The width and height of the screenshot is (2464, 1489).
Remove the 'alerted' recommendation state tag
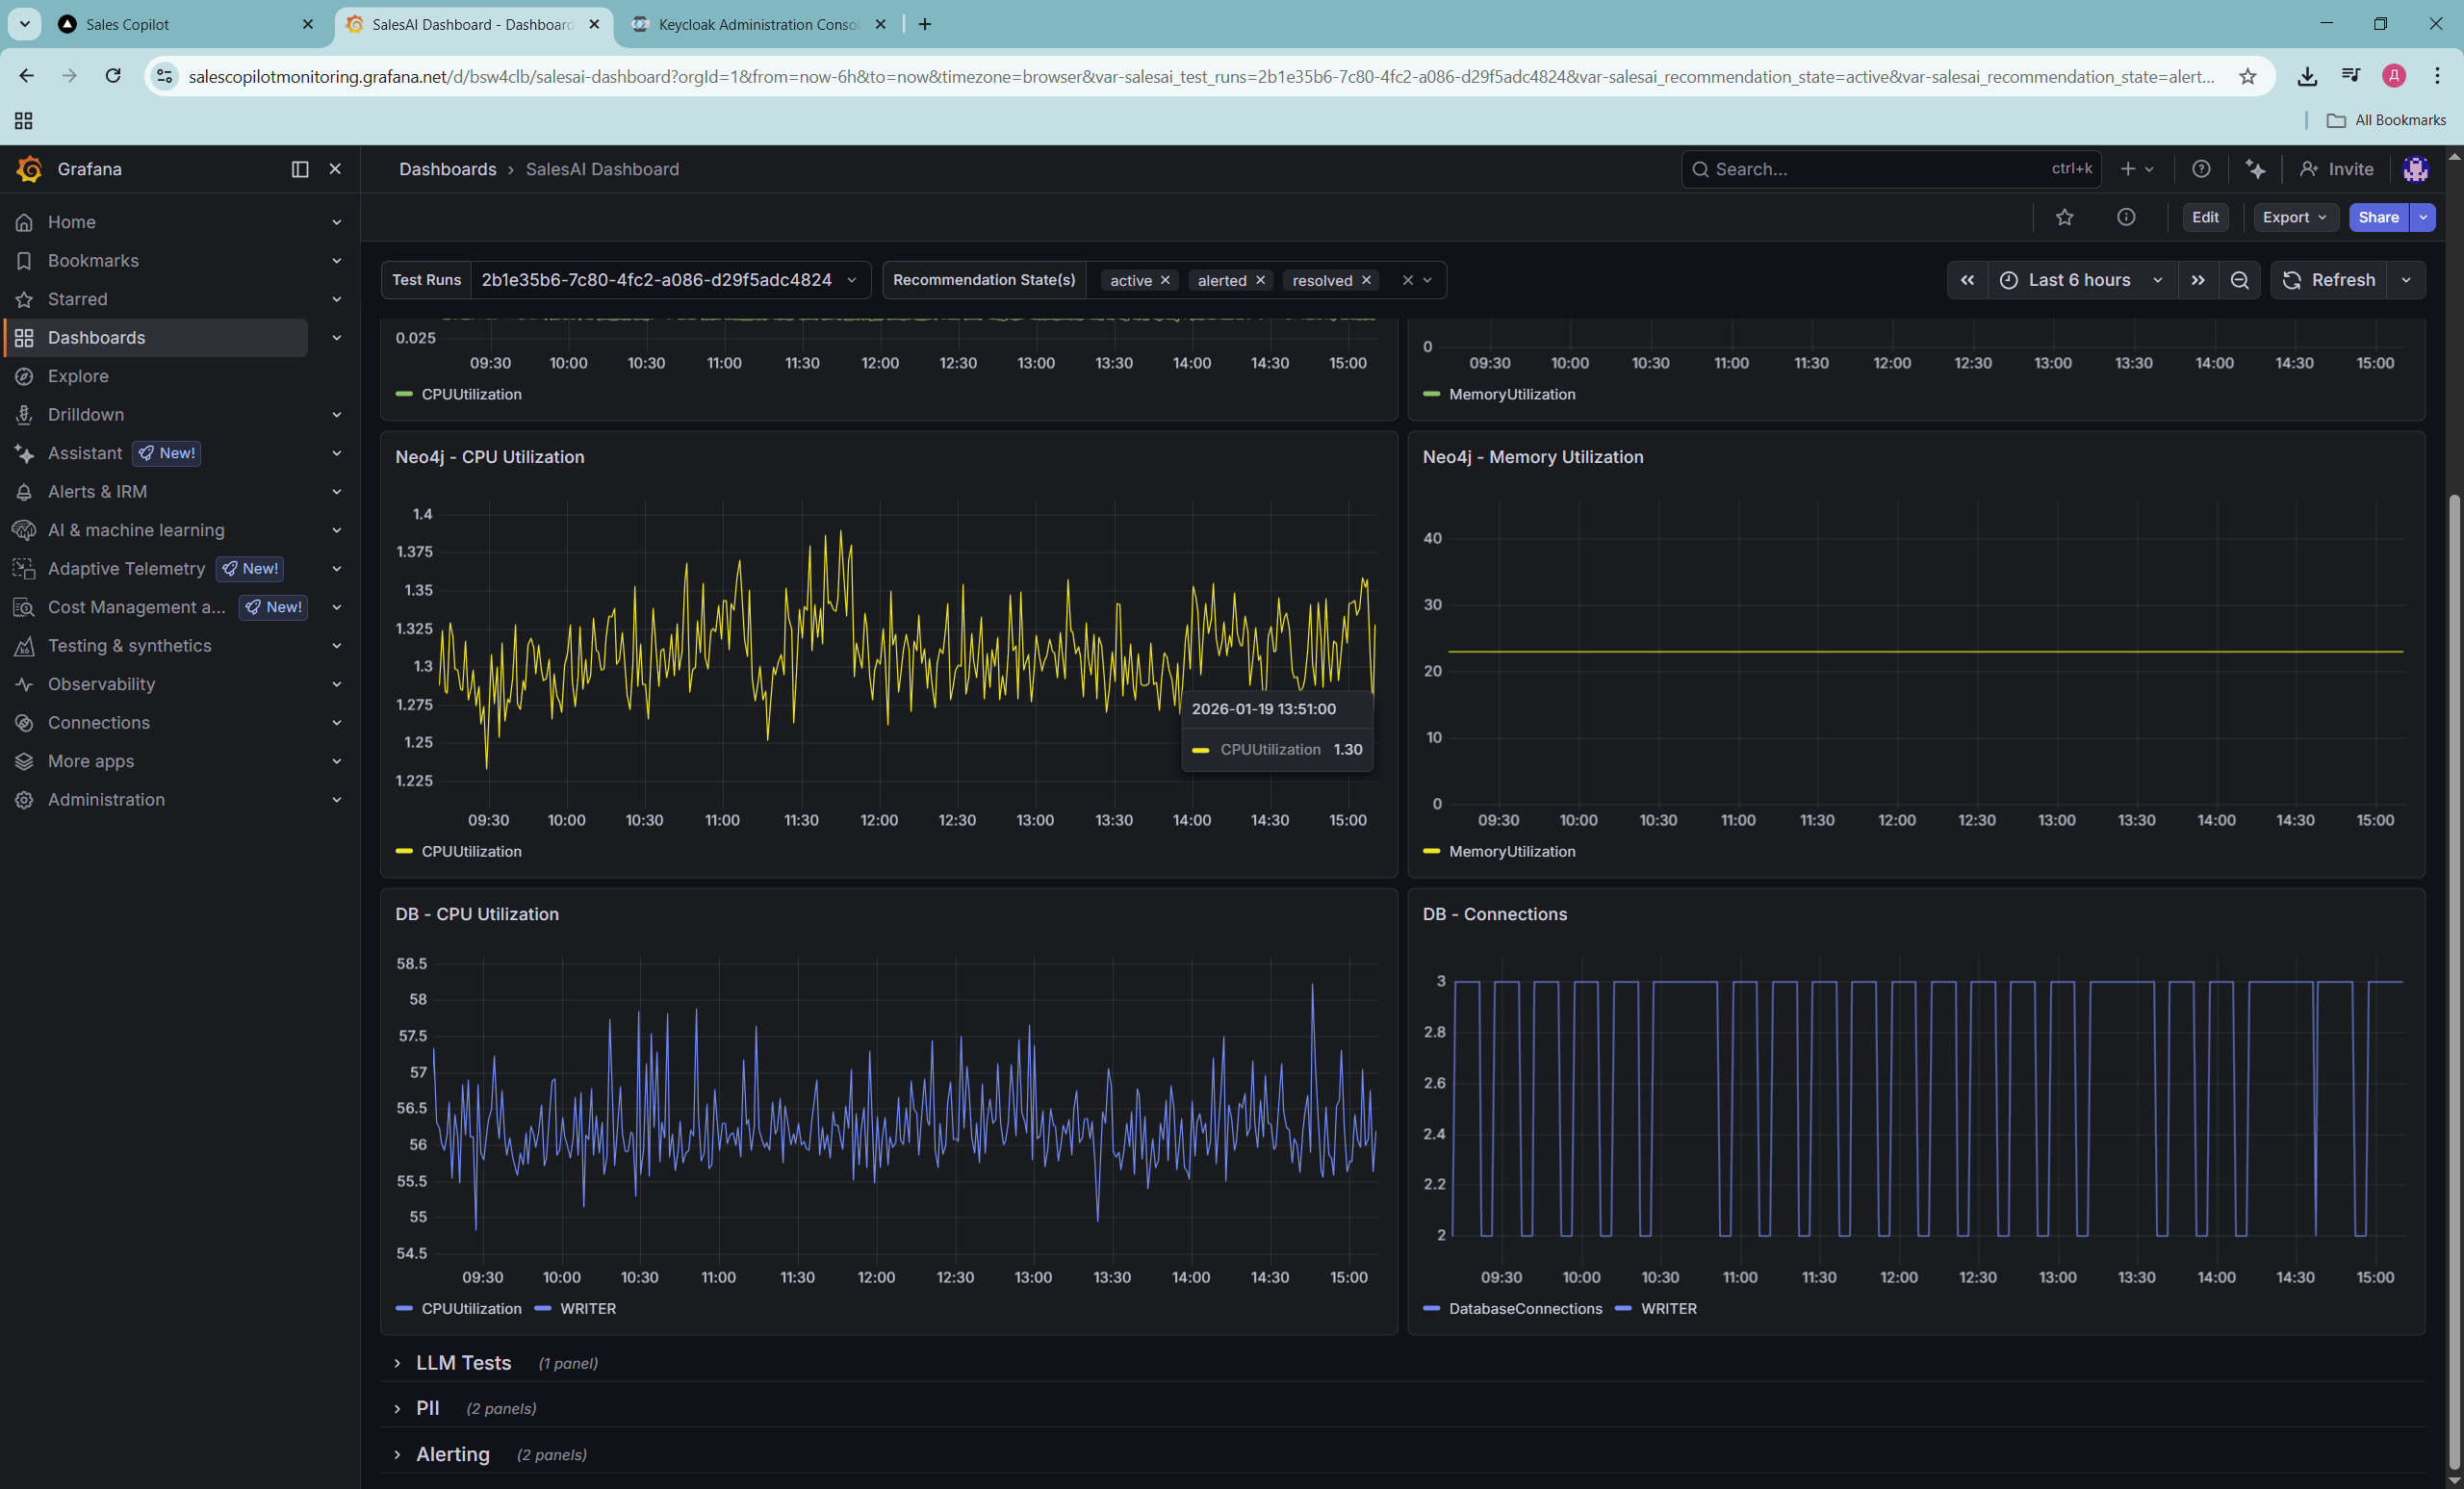[x=1260, y=281]
